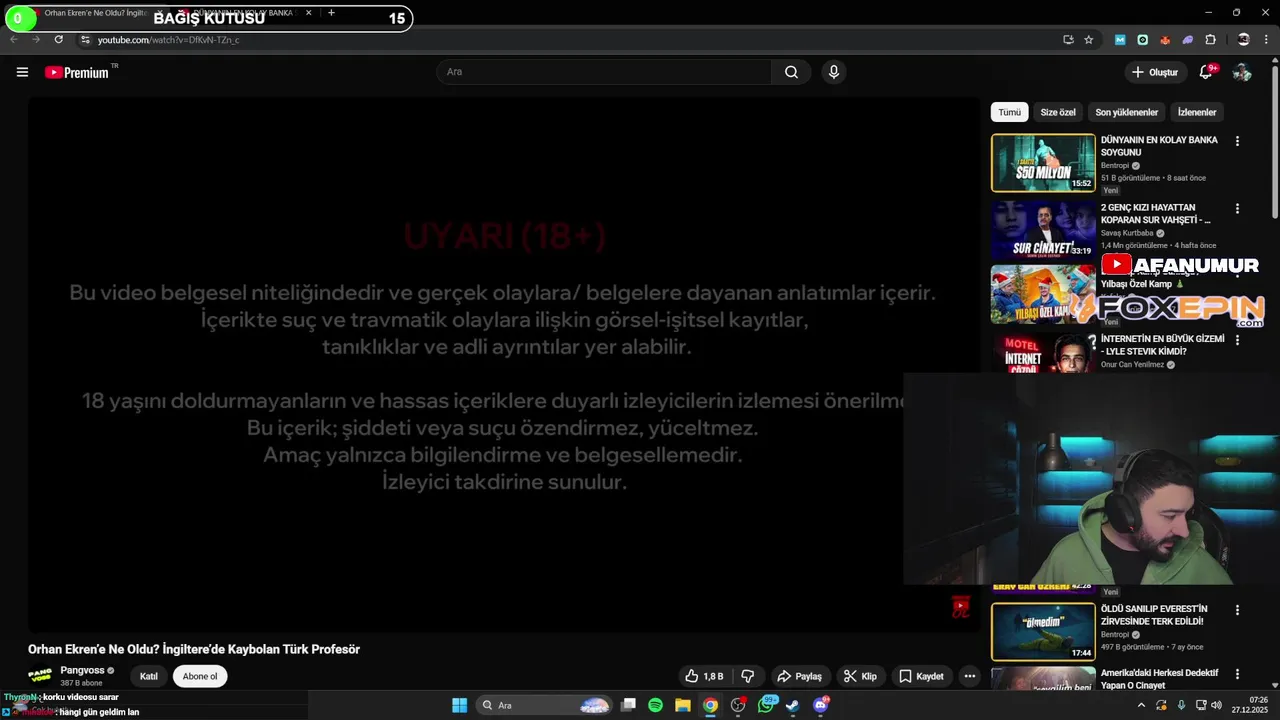This screenshot has height=720, width=1280.
Task: Open the Pangvoss channel avatar
Action: click(40, 676)
